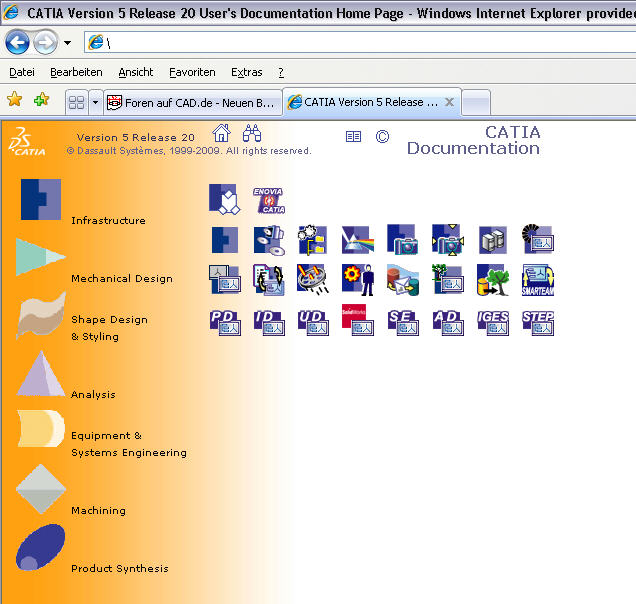Switch to Foren auf CAD.de tab
Image resolution: width=636 pixels, height=604 pixels.
[193, 103]
